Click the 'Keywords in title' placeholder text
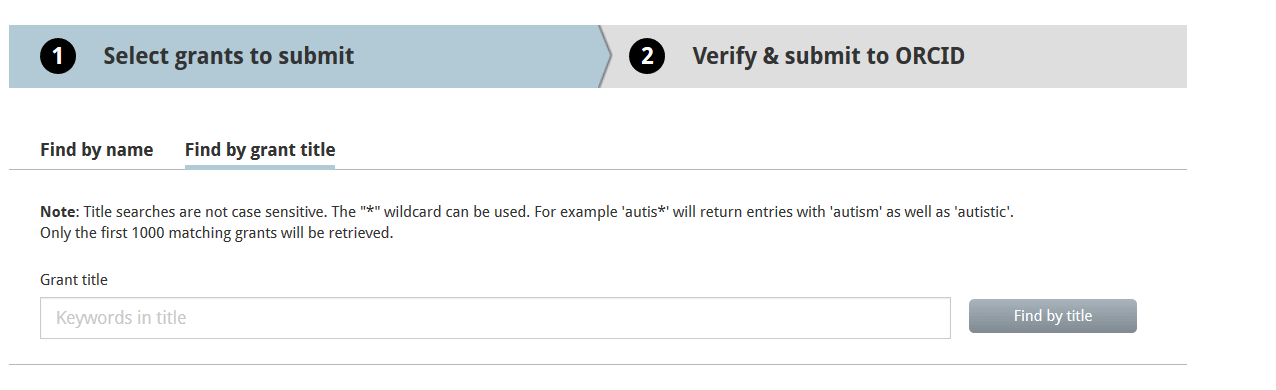 tap(121, 318)
